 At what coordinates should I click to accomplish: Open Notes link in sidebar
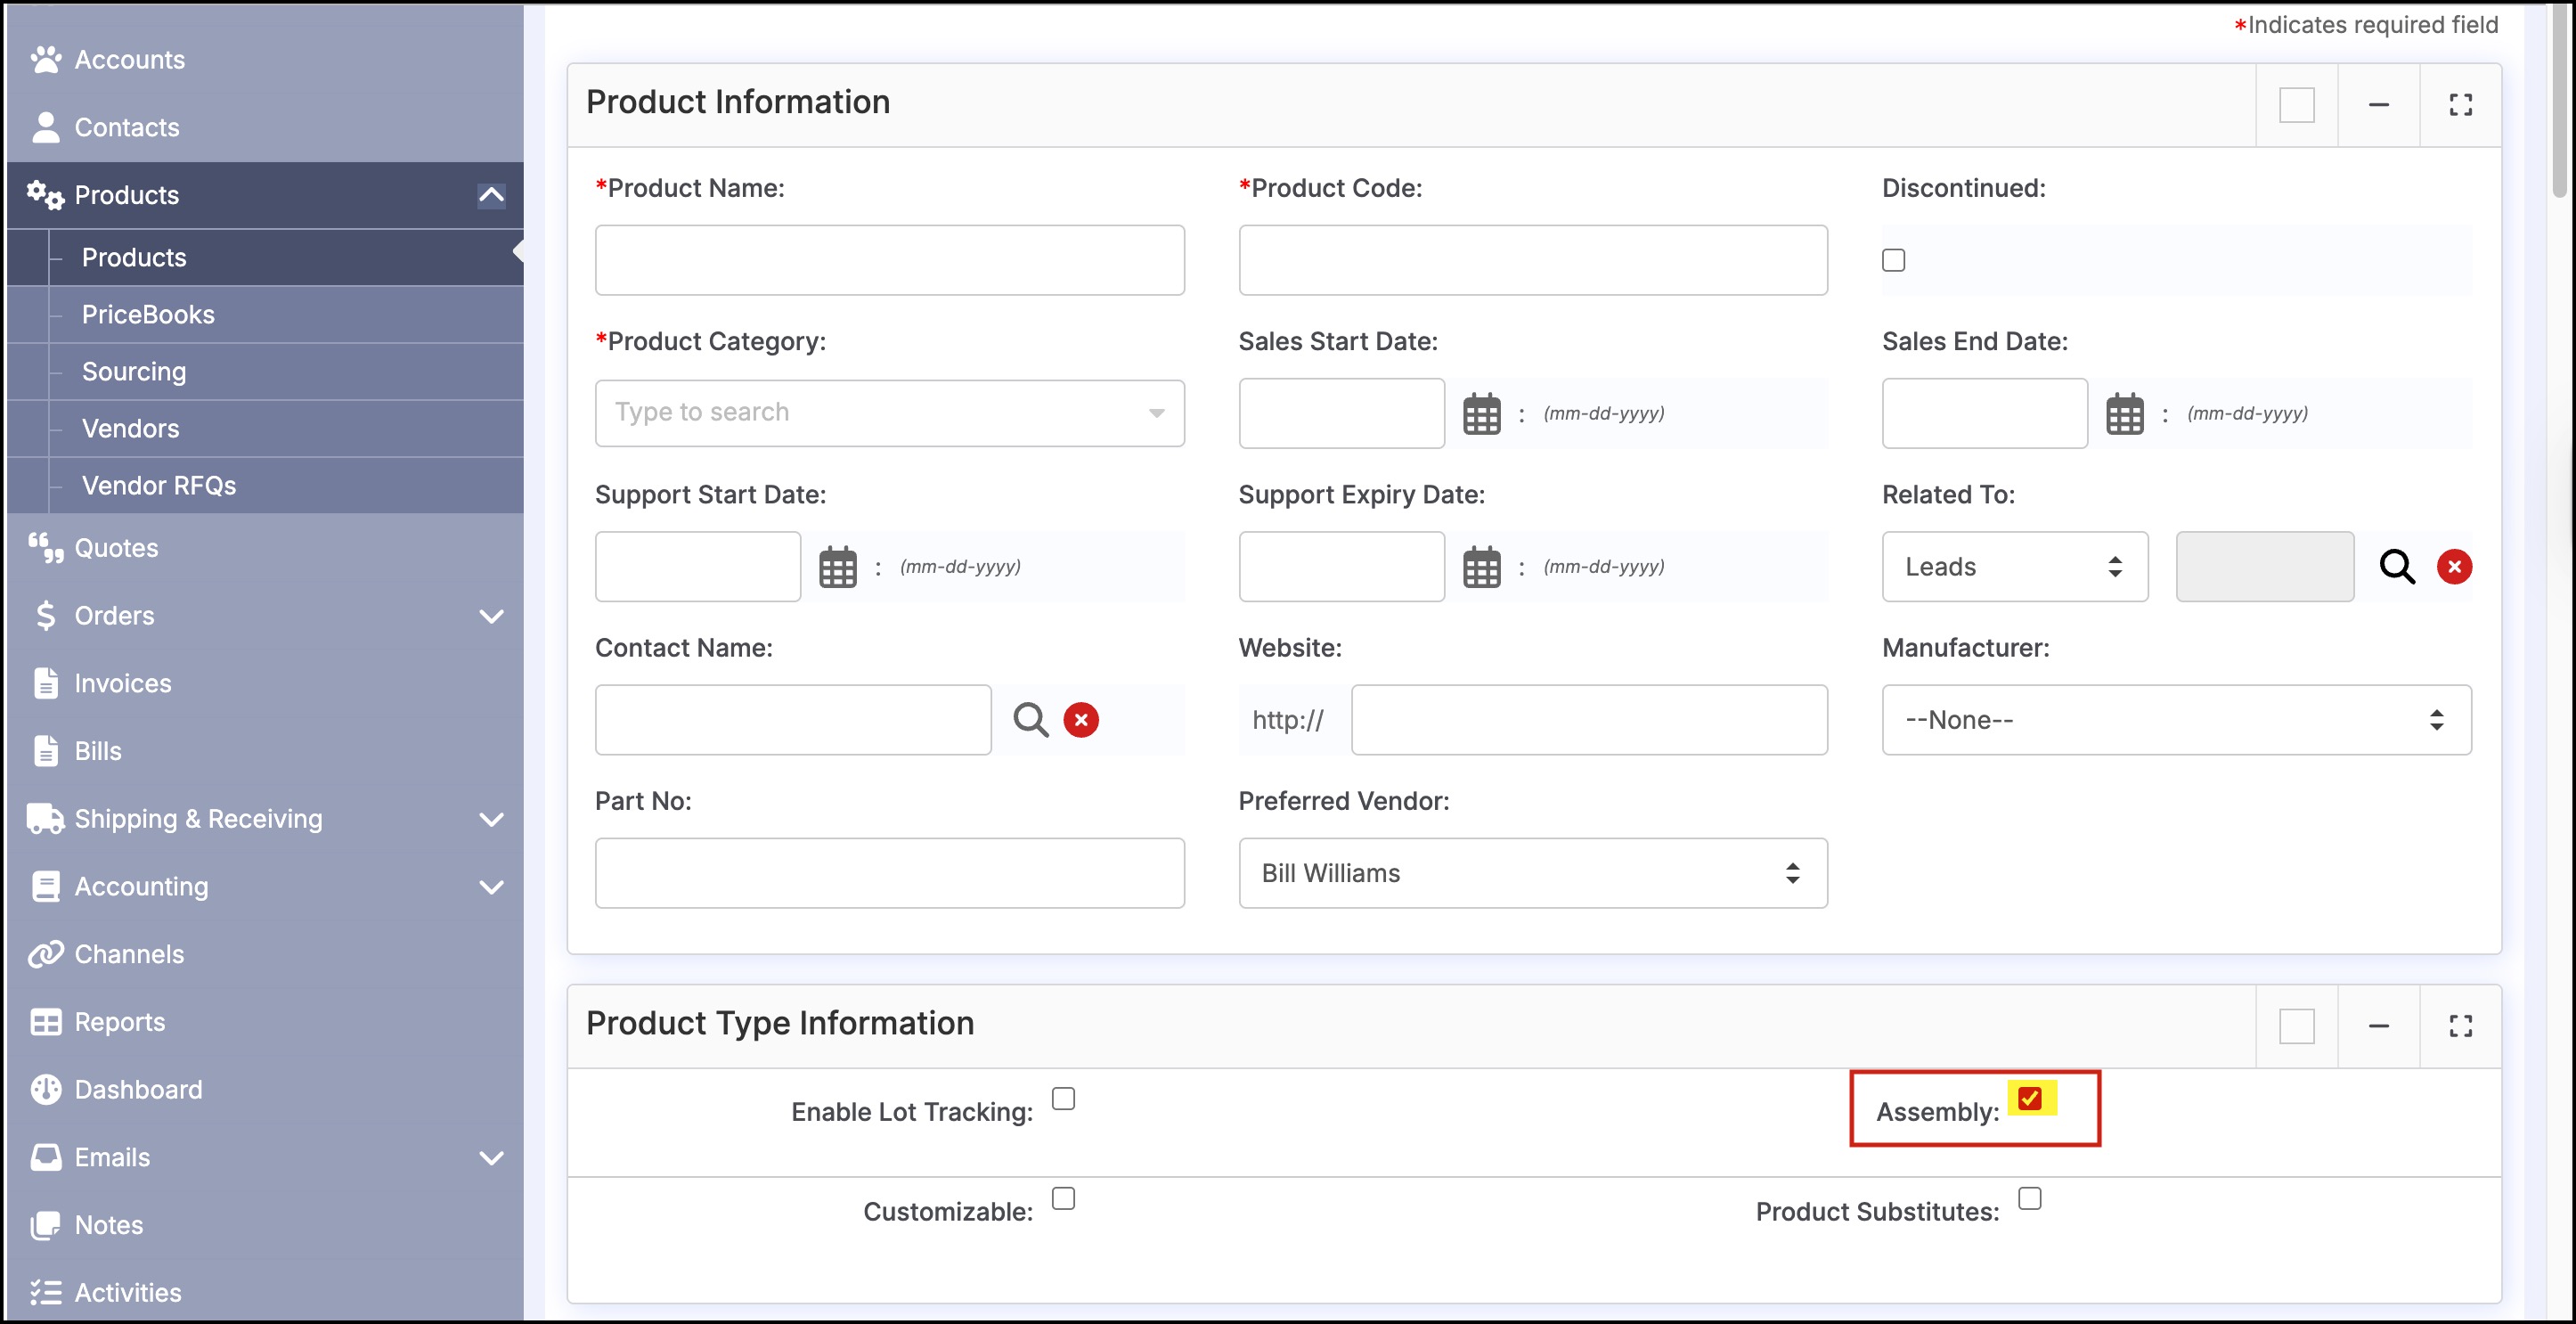(109, 1225)
